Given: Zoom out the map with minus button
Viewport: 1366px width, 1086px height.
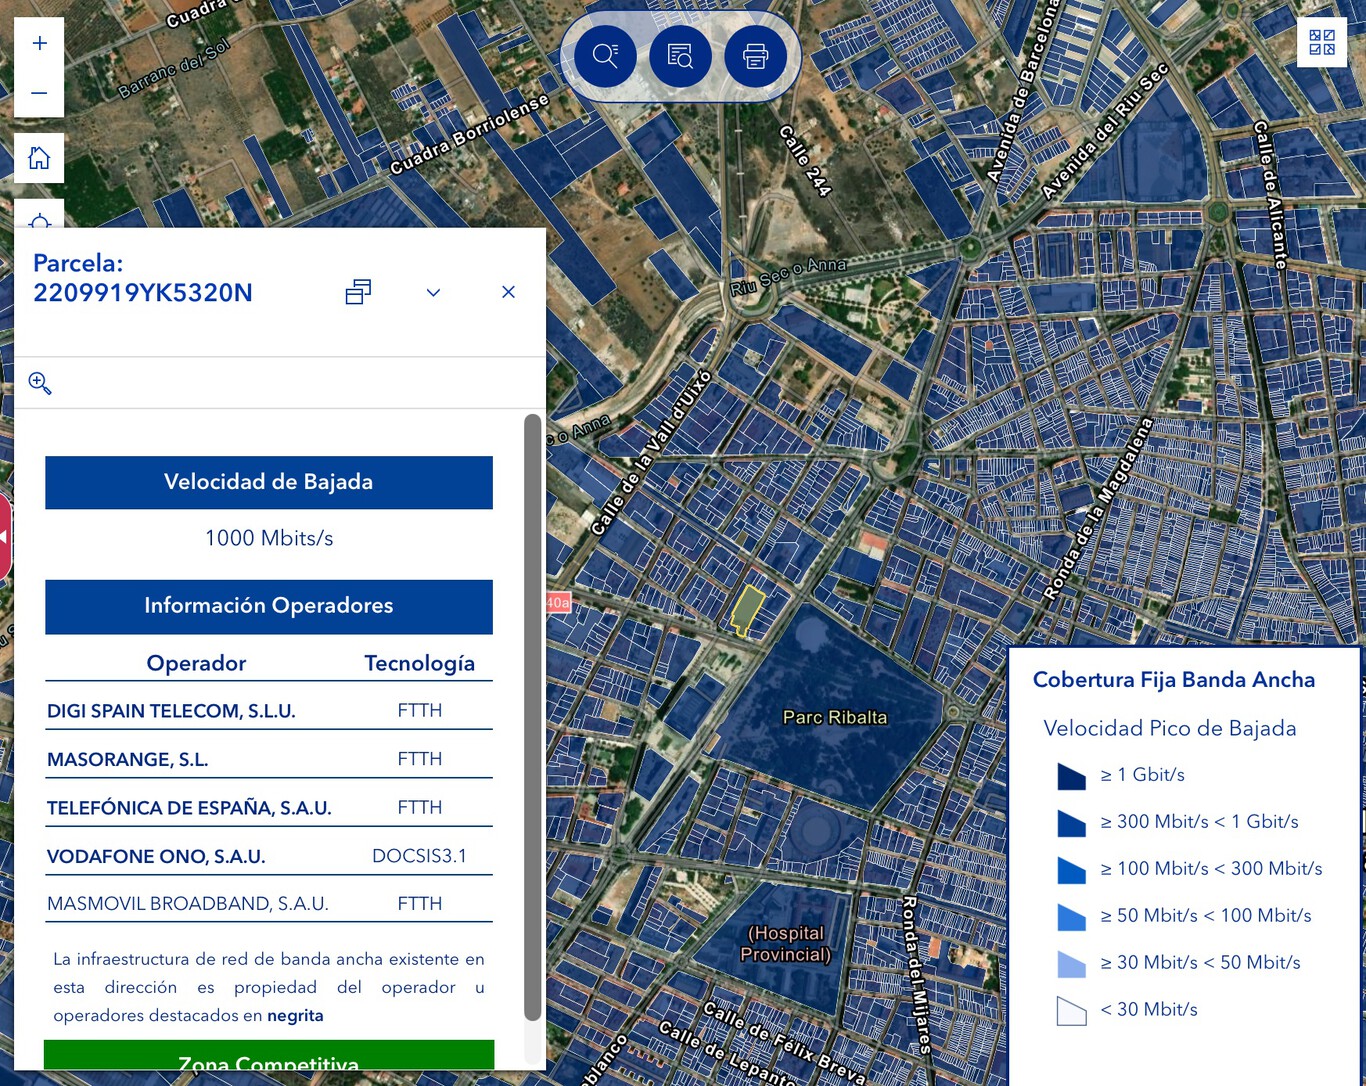Looking at the screenshot, I should coord(39,93).
